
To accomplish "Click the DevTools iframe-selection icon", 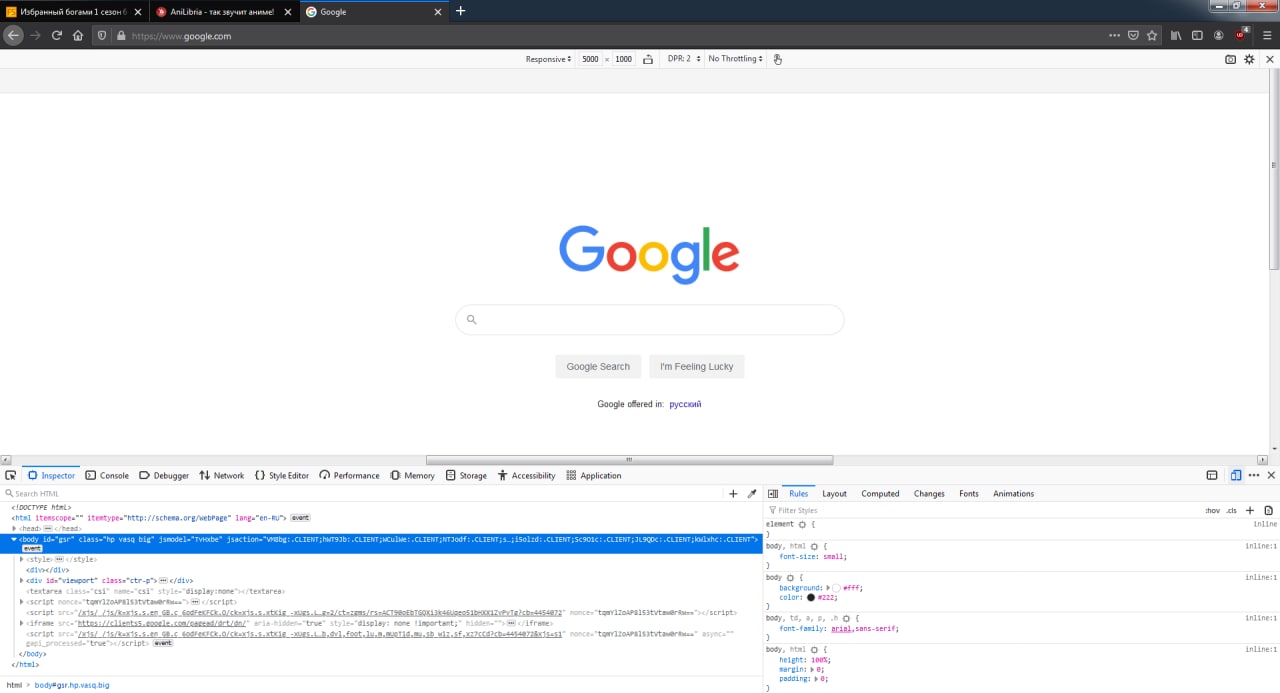I will tap(1212, 475).
